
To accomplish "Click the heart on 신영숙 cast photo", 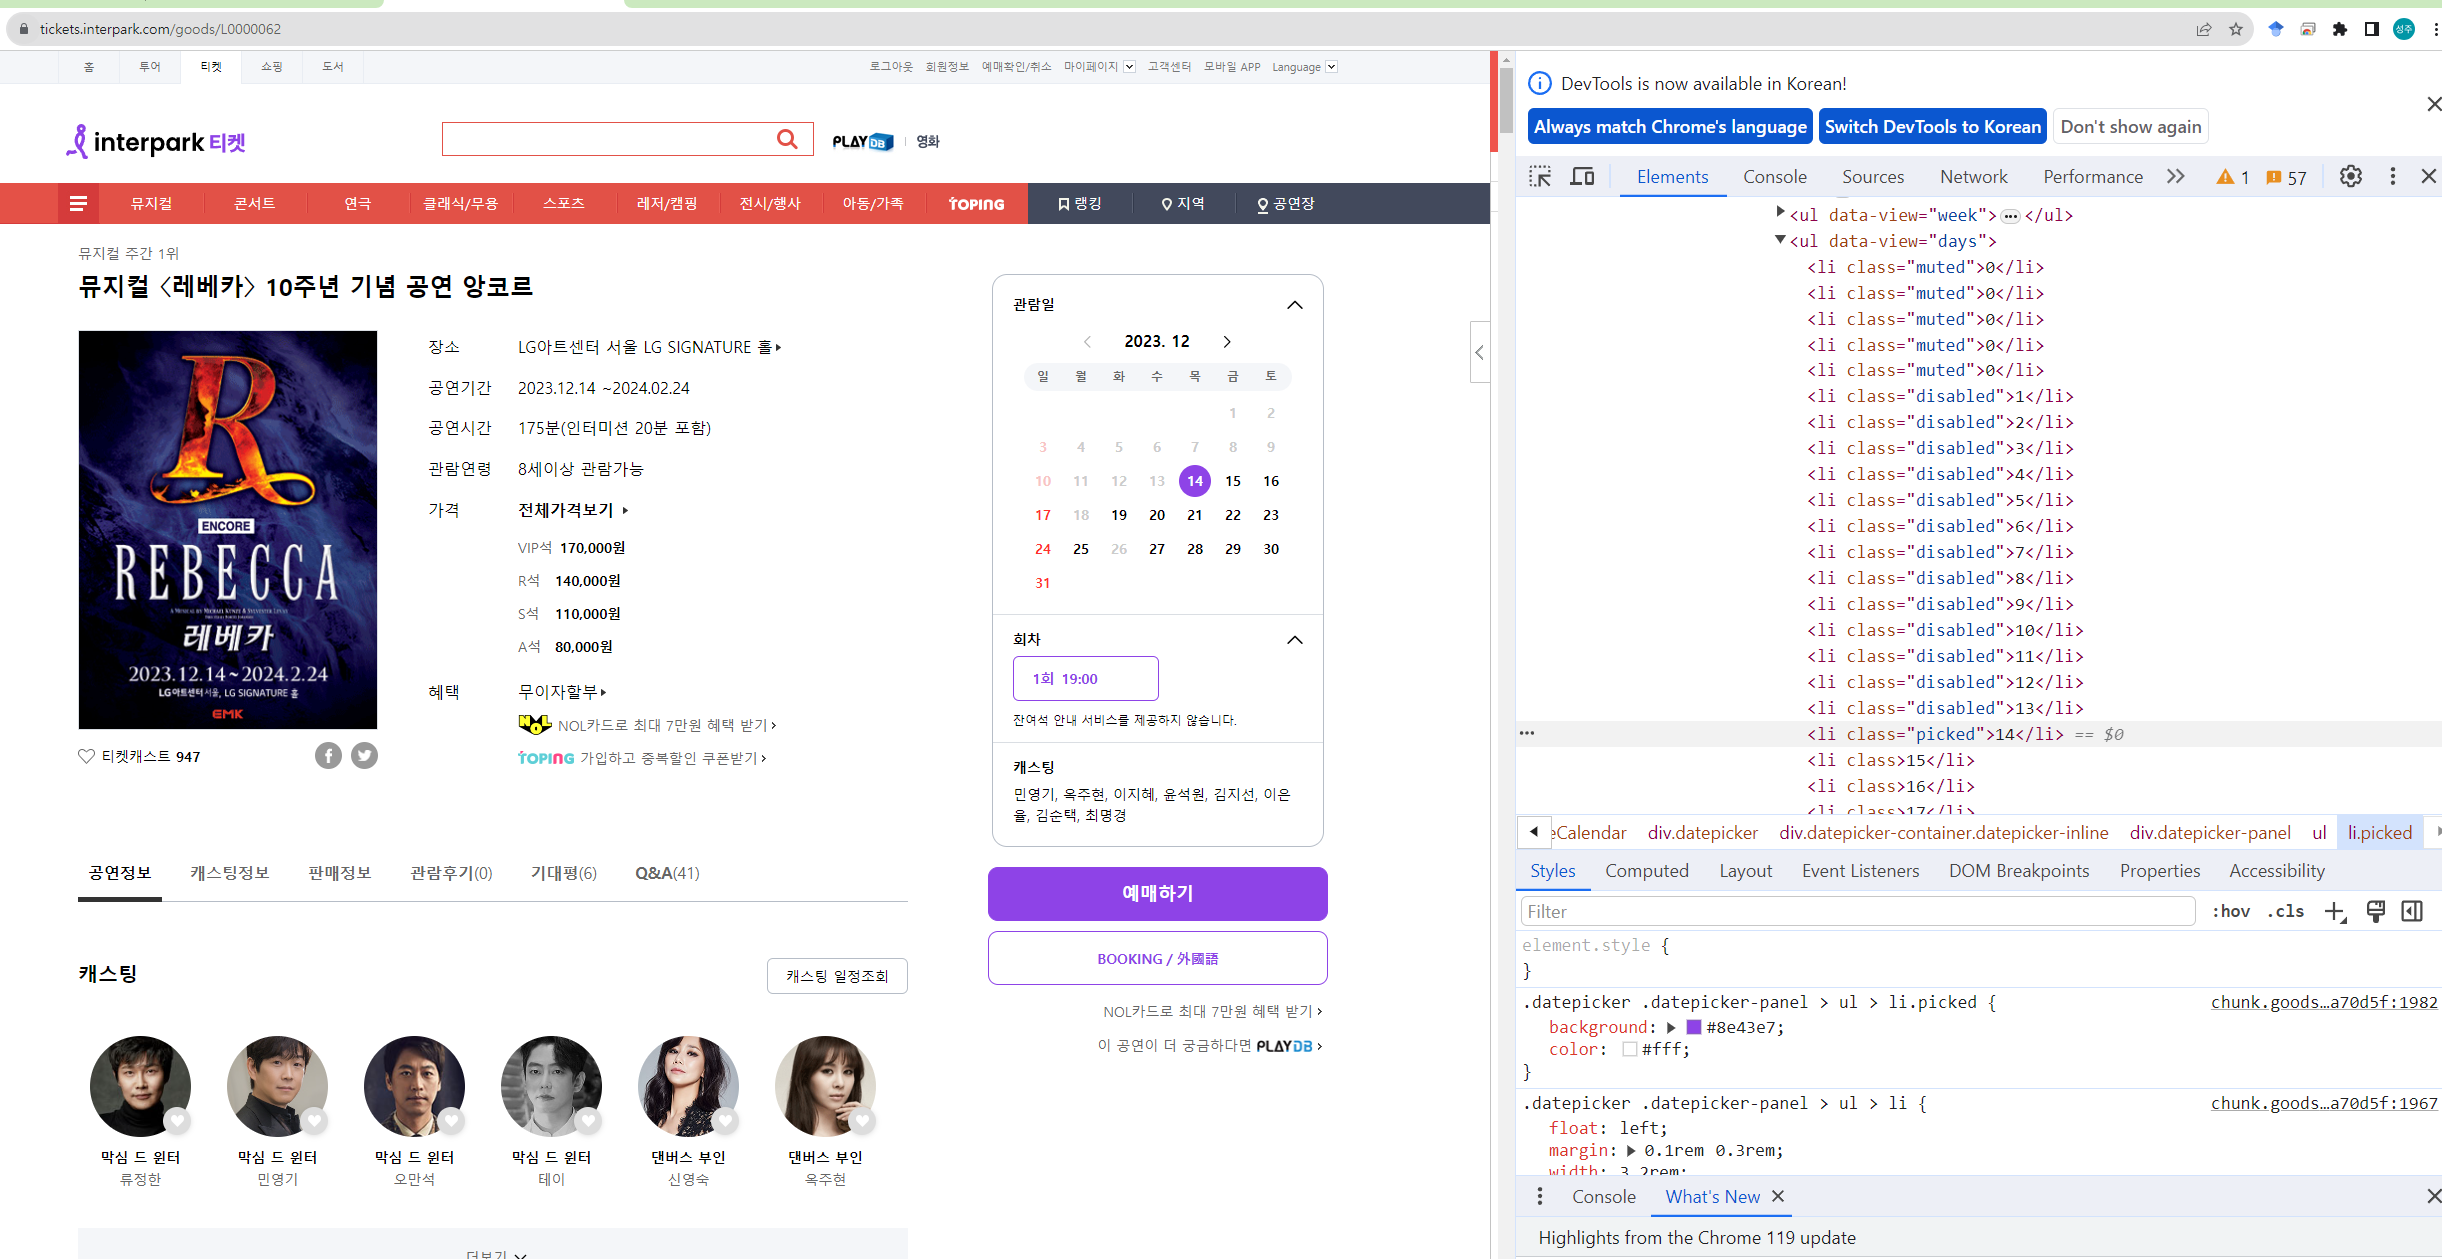I will (x=726, y=1121).
